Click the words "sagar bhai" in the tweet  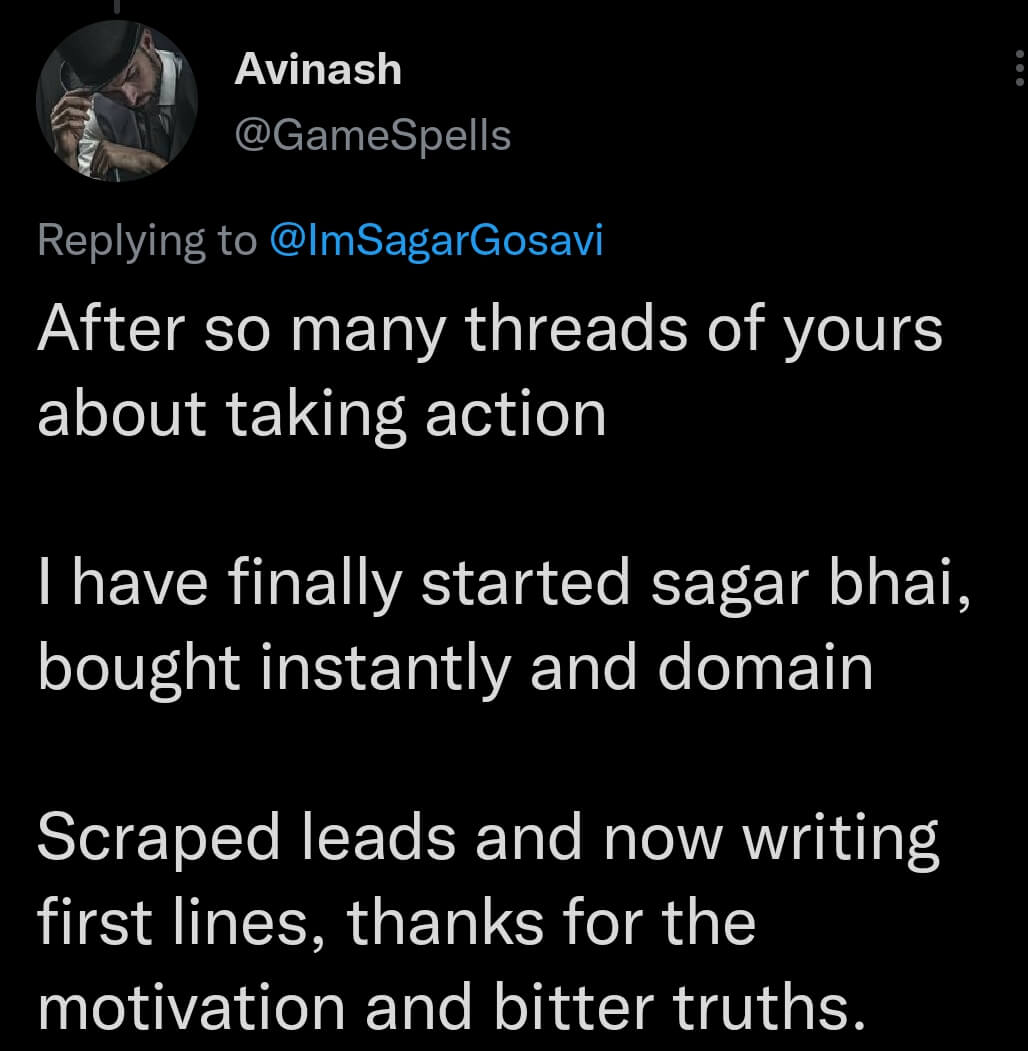click(x=810, y=586)
